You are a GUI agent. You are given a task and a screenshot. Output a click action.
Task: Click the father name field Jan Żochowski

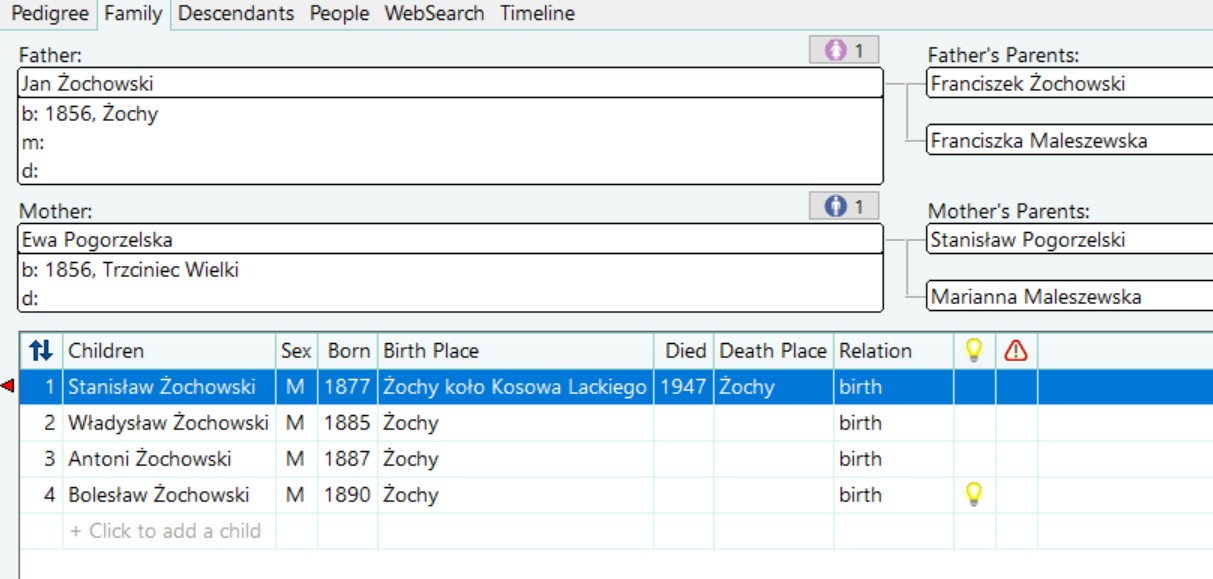(450, 84)
